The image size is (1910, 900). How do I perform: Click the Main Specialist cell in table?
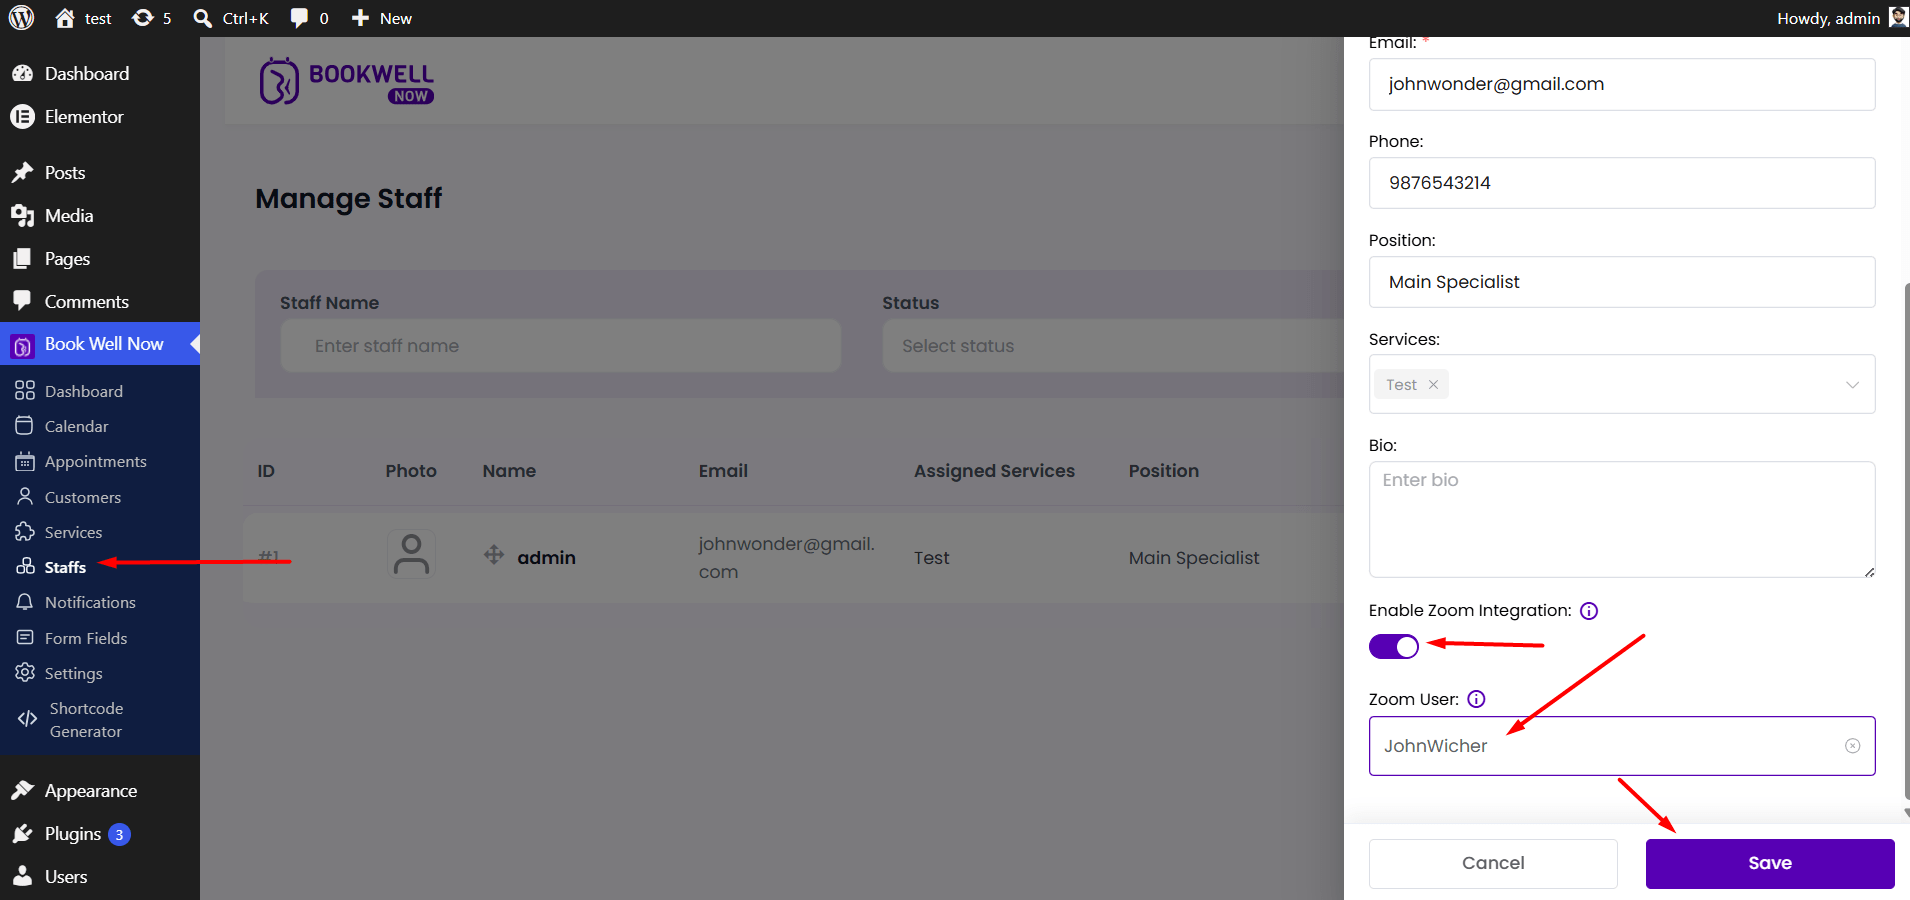click(1194, 558)
